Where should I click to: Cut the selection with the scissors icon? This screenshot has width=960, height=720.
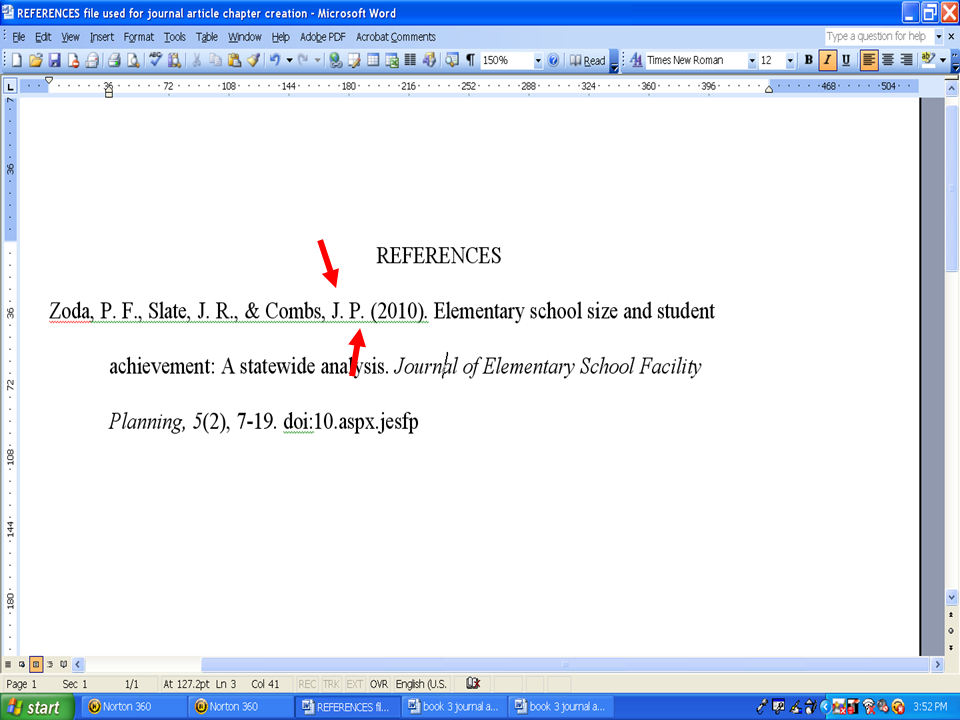click(x=197, y=60)
